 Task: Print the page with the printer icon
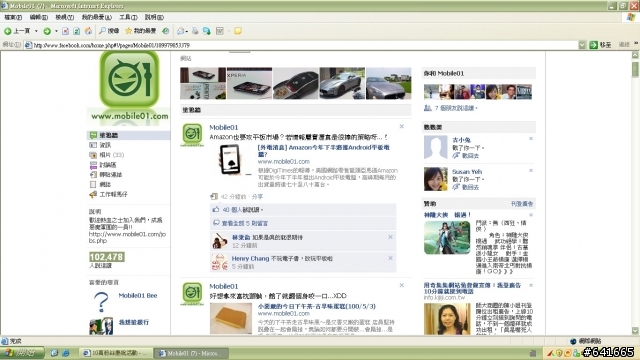(x=195, y=31)
